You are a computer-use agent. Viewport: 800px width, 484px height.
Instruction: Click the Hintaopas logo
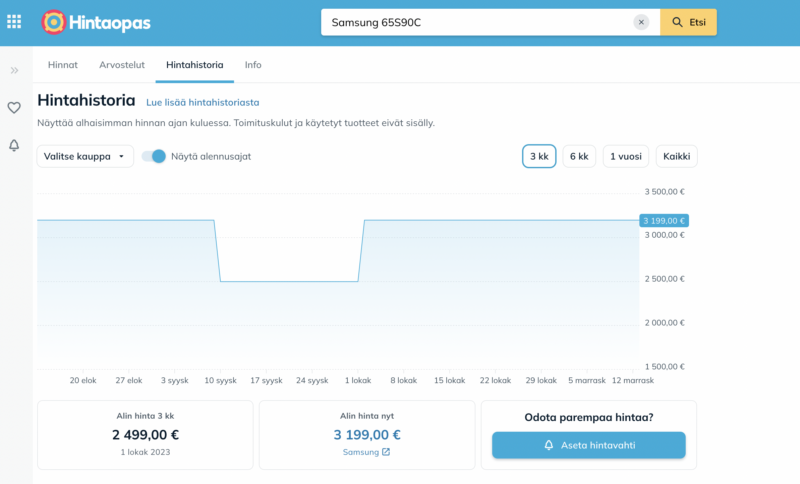pyautogui.click(x=98, y=22)
